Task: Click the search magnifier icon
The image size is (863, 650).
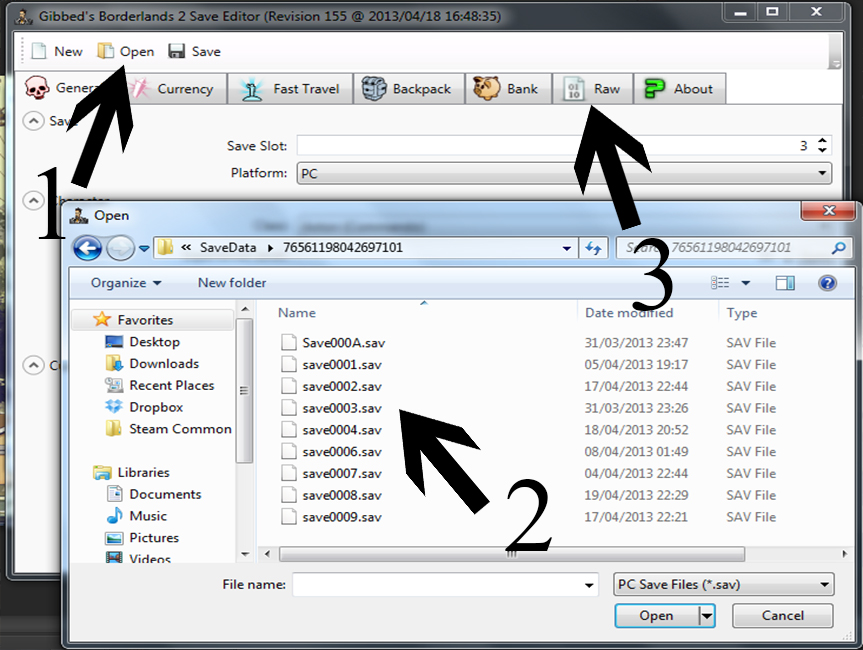Action: 839,248
